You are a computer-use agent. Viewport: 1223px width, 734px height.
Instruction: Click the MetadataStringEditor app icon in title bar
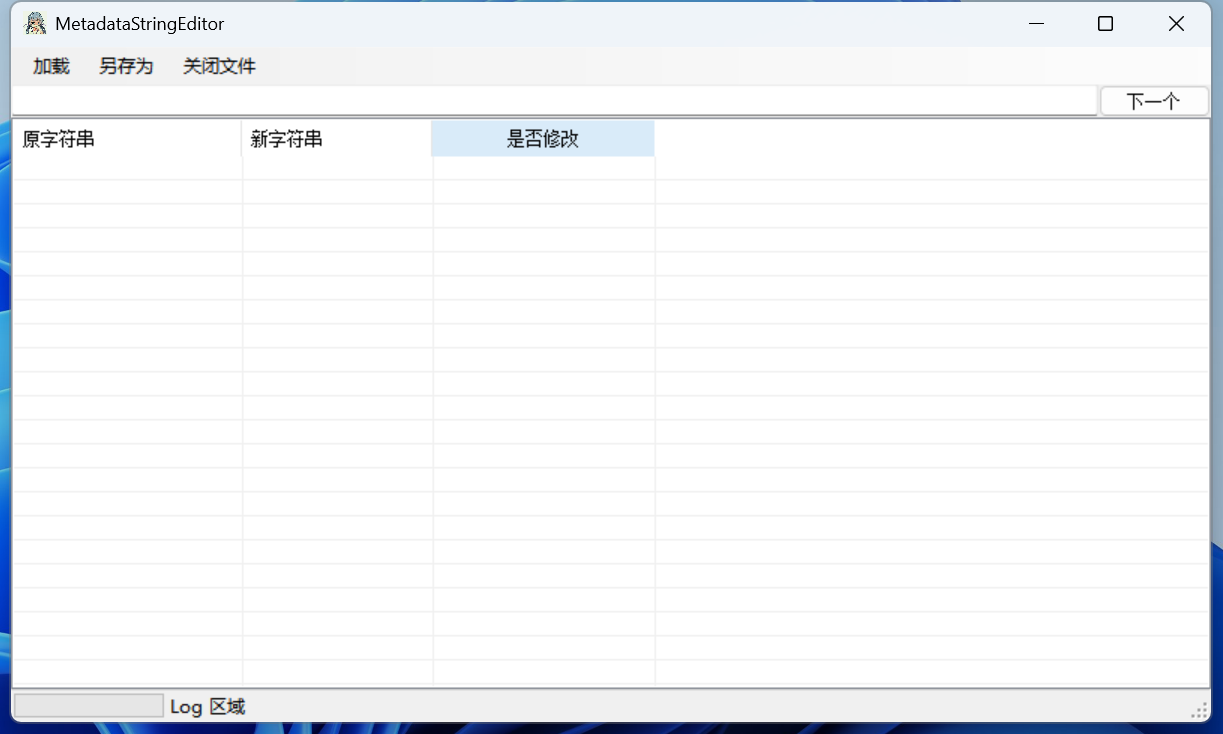pos(35,24)
